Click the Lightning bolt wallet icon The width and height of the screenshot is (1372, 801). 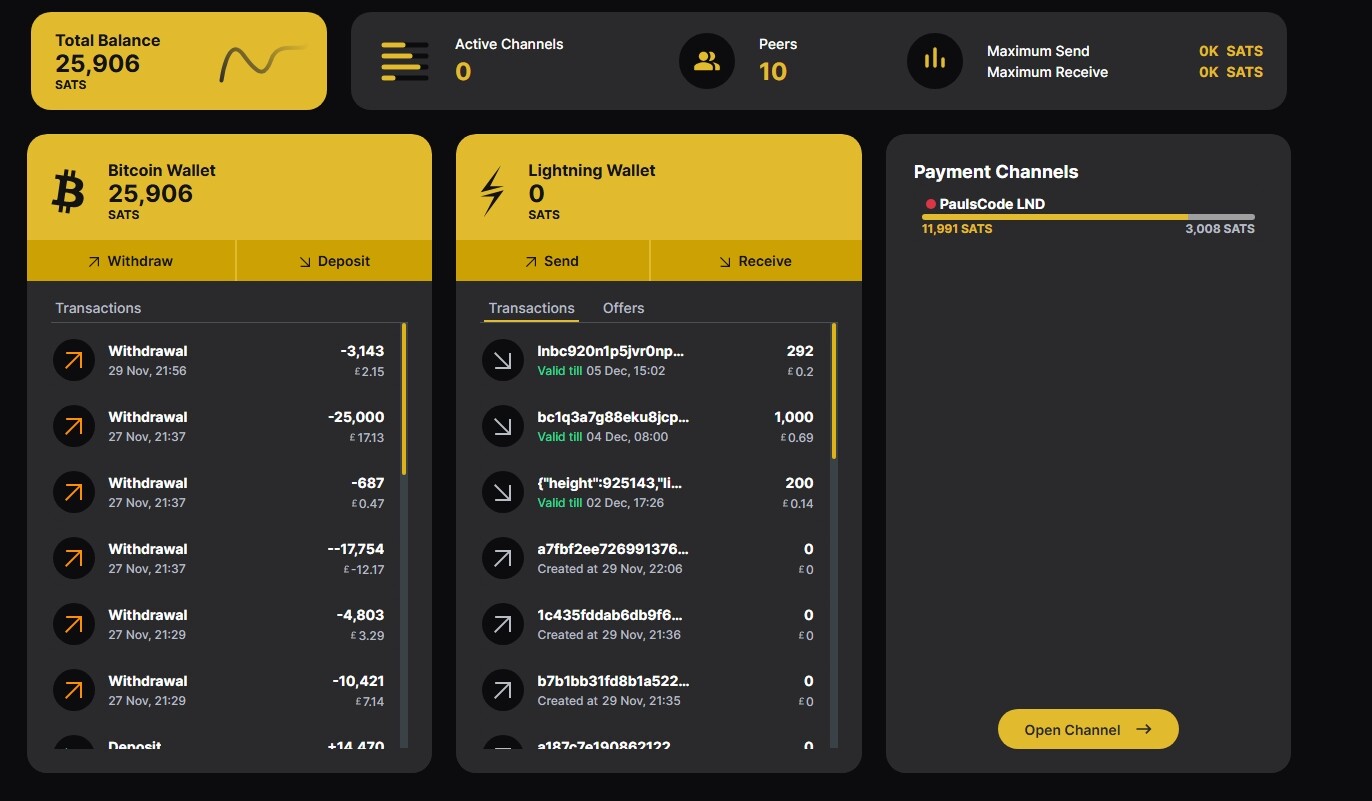pos(492,191)
